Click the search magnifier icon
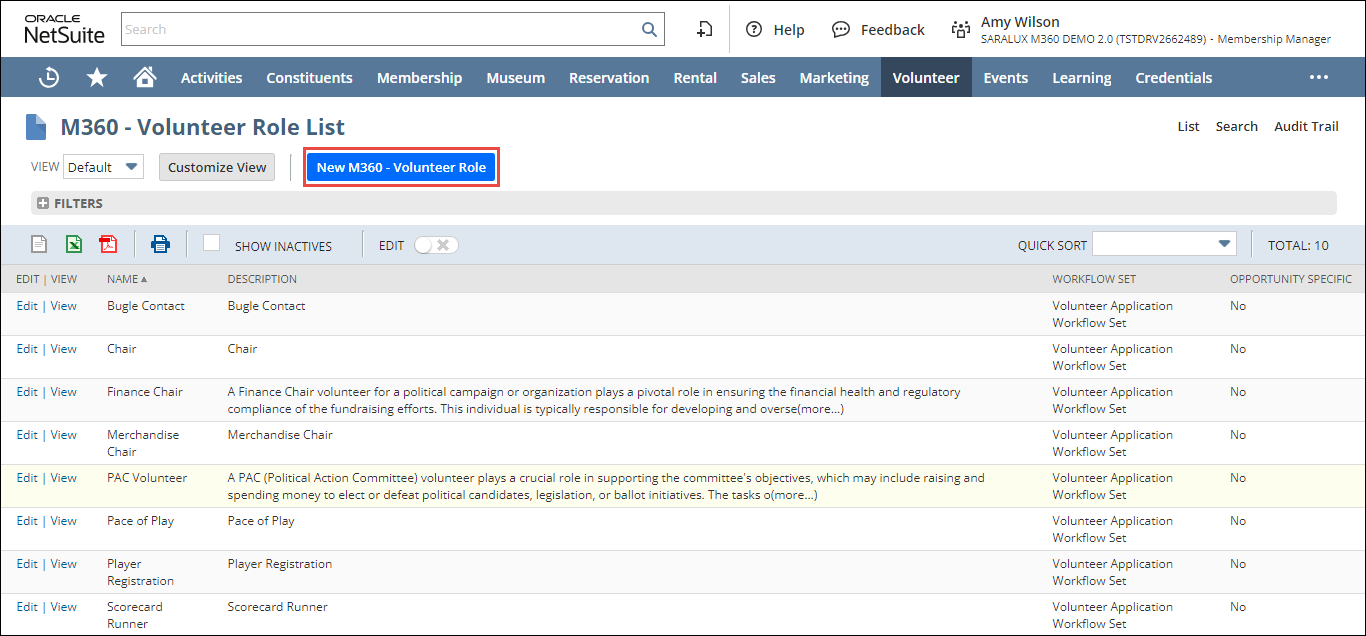 [x=649, y=30]
